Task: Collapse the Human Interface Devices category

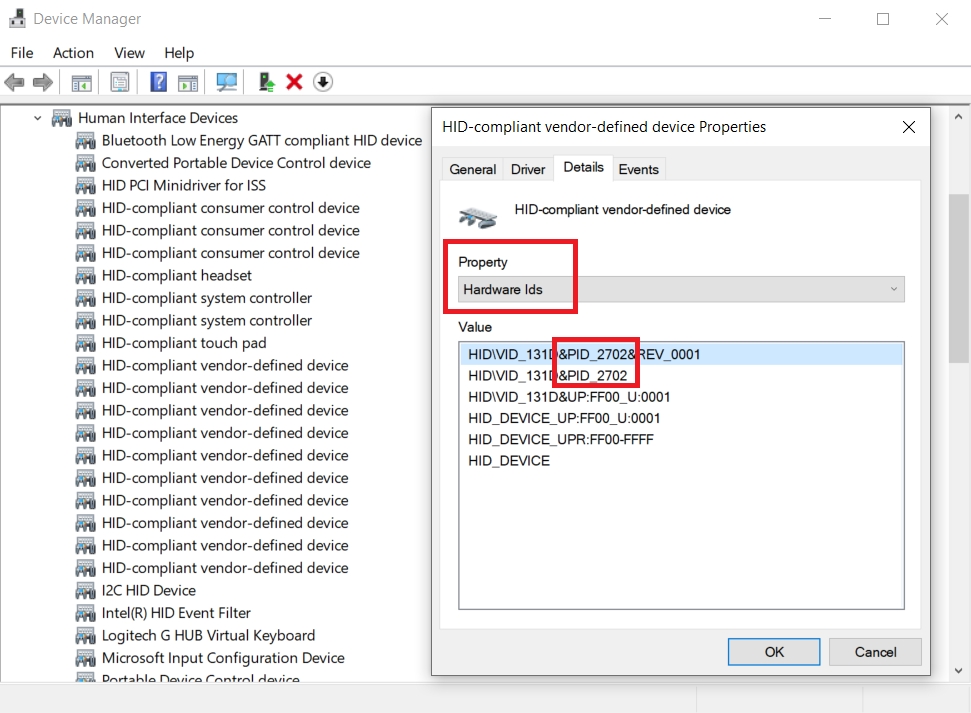Action: (x=38, y=118)
